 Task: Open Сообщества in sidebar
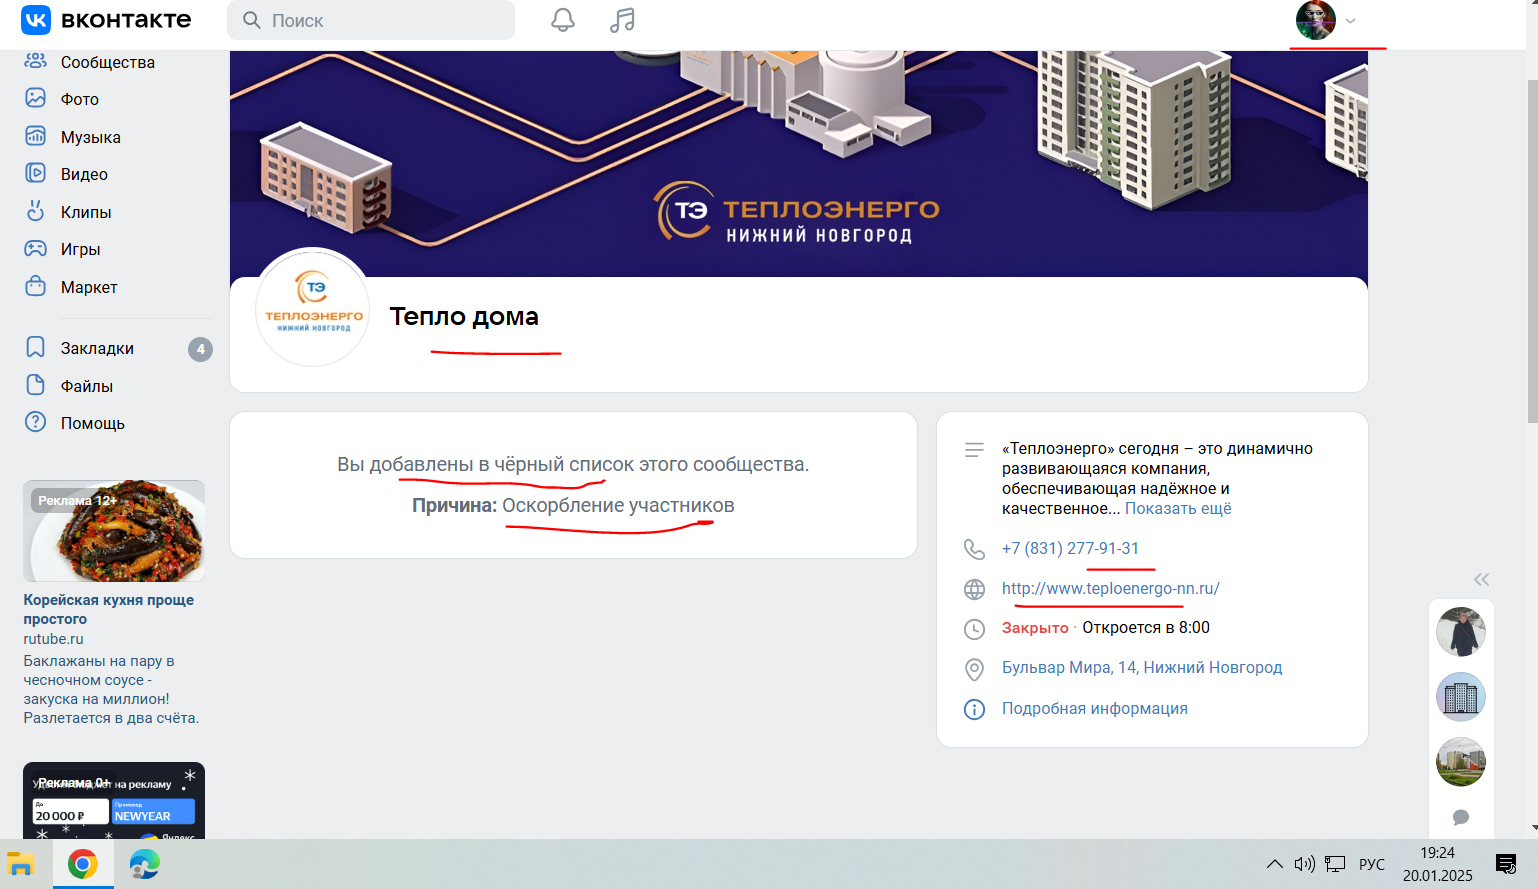[x=108, y=62]
